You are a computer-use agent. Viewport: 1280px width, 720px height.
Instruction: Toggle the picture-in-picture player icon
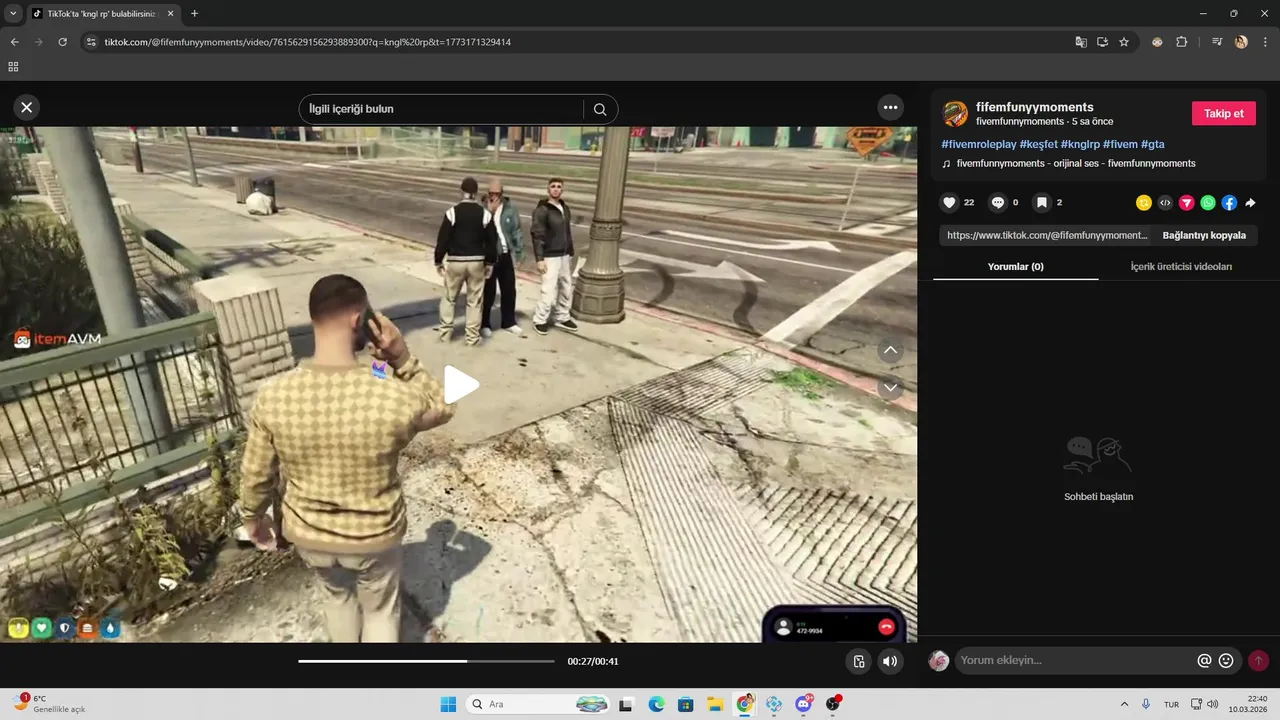tap(858, 661)
